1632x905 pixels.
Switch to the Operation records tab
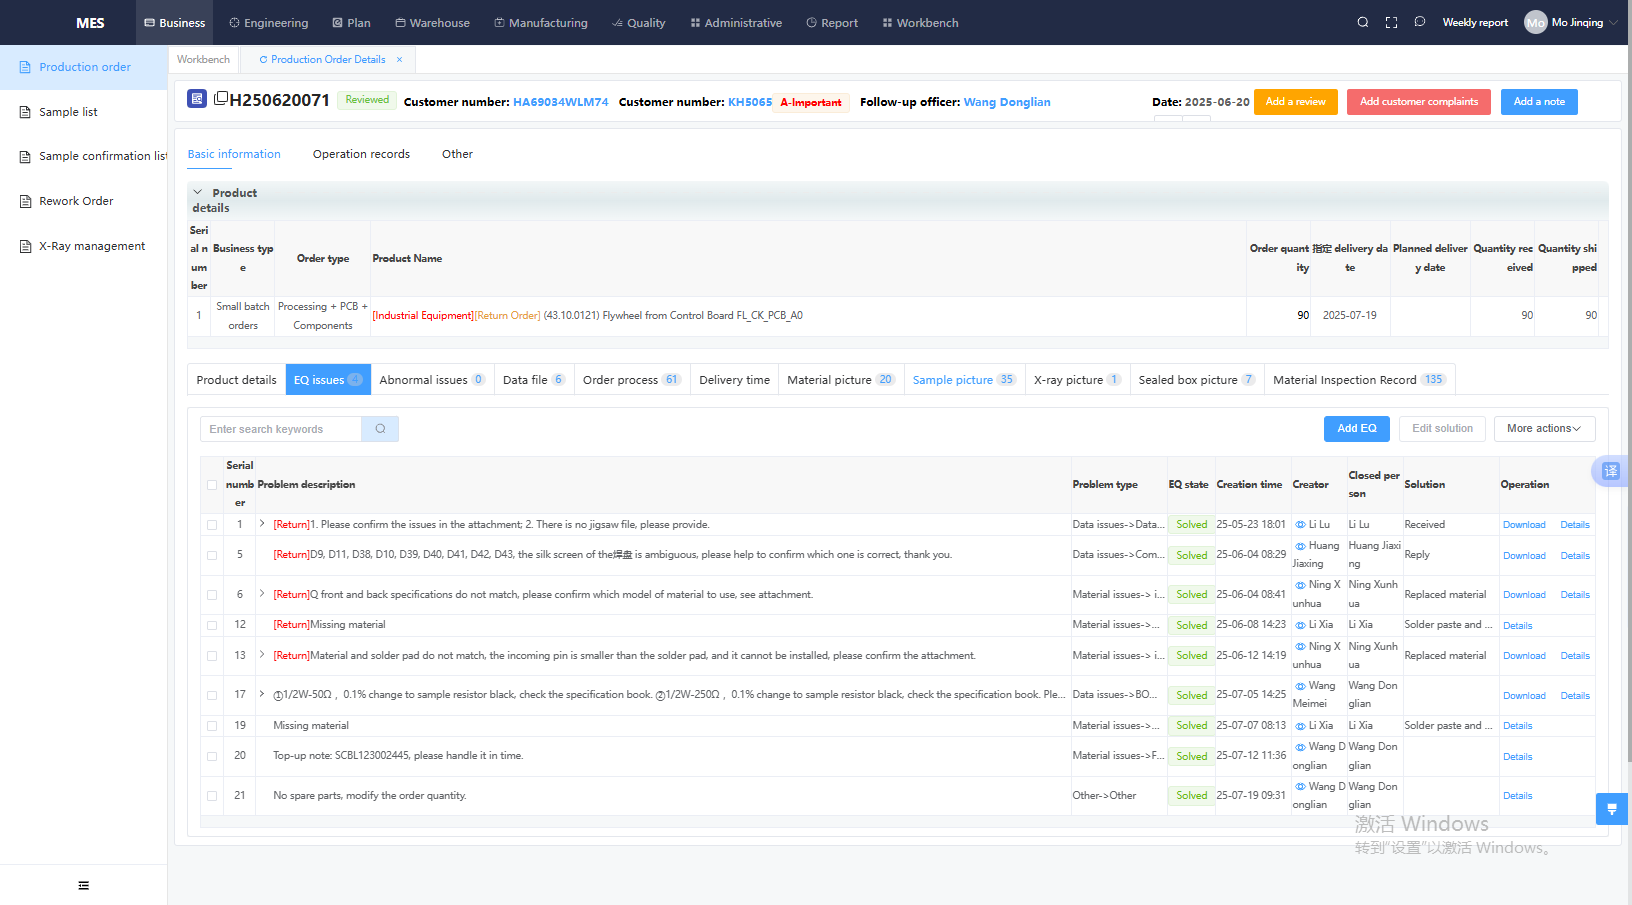click(361, 154)
